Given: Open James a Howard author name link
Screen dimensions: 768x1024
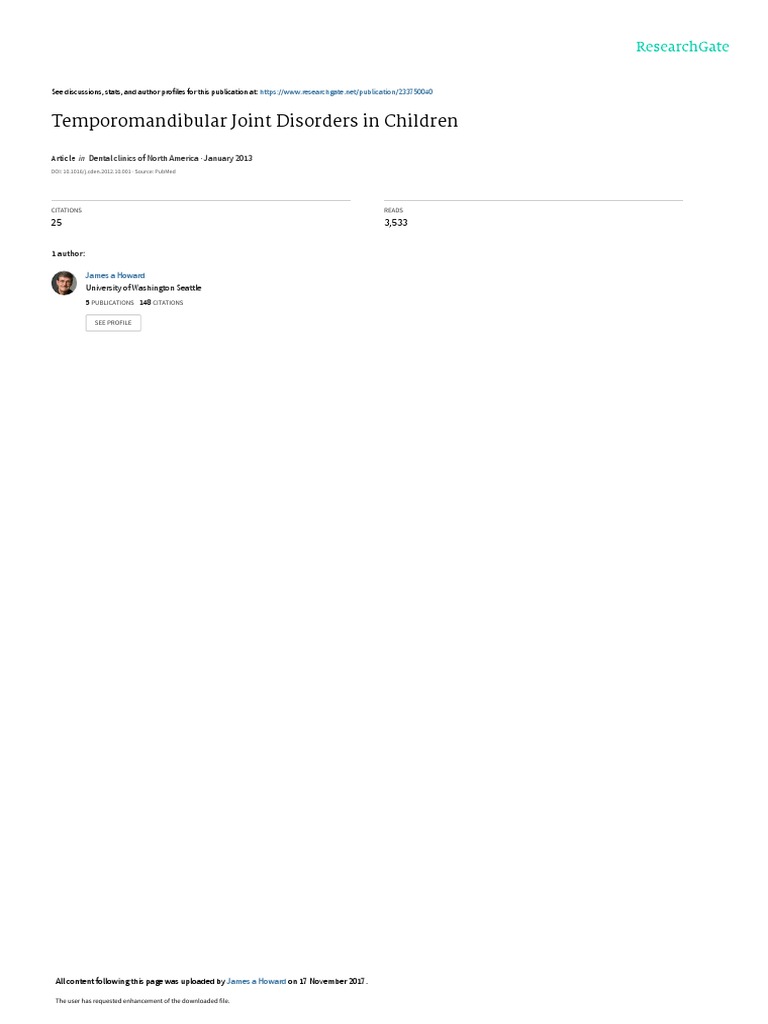Looking at the screenshot, I should click(x=115, y=276).
